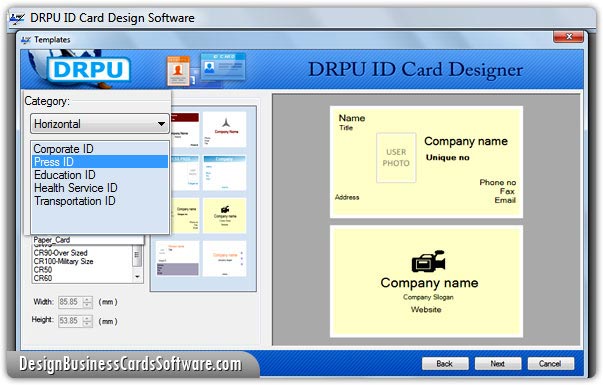The width and height of the screenshot is (603, 385).
Task: Open the Horizontal orientation dropdown
Action: click(100, 124)
